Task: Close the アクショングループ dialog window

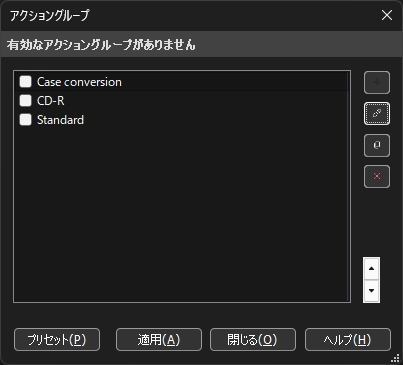Action: (x=387, y=15)
